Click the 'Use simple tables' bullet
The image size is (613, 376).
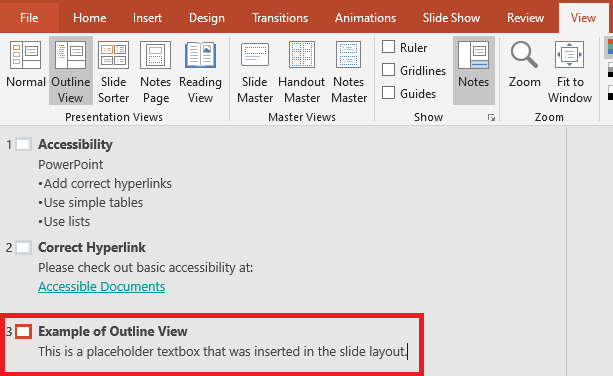point(91,202)
